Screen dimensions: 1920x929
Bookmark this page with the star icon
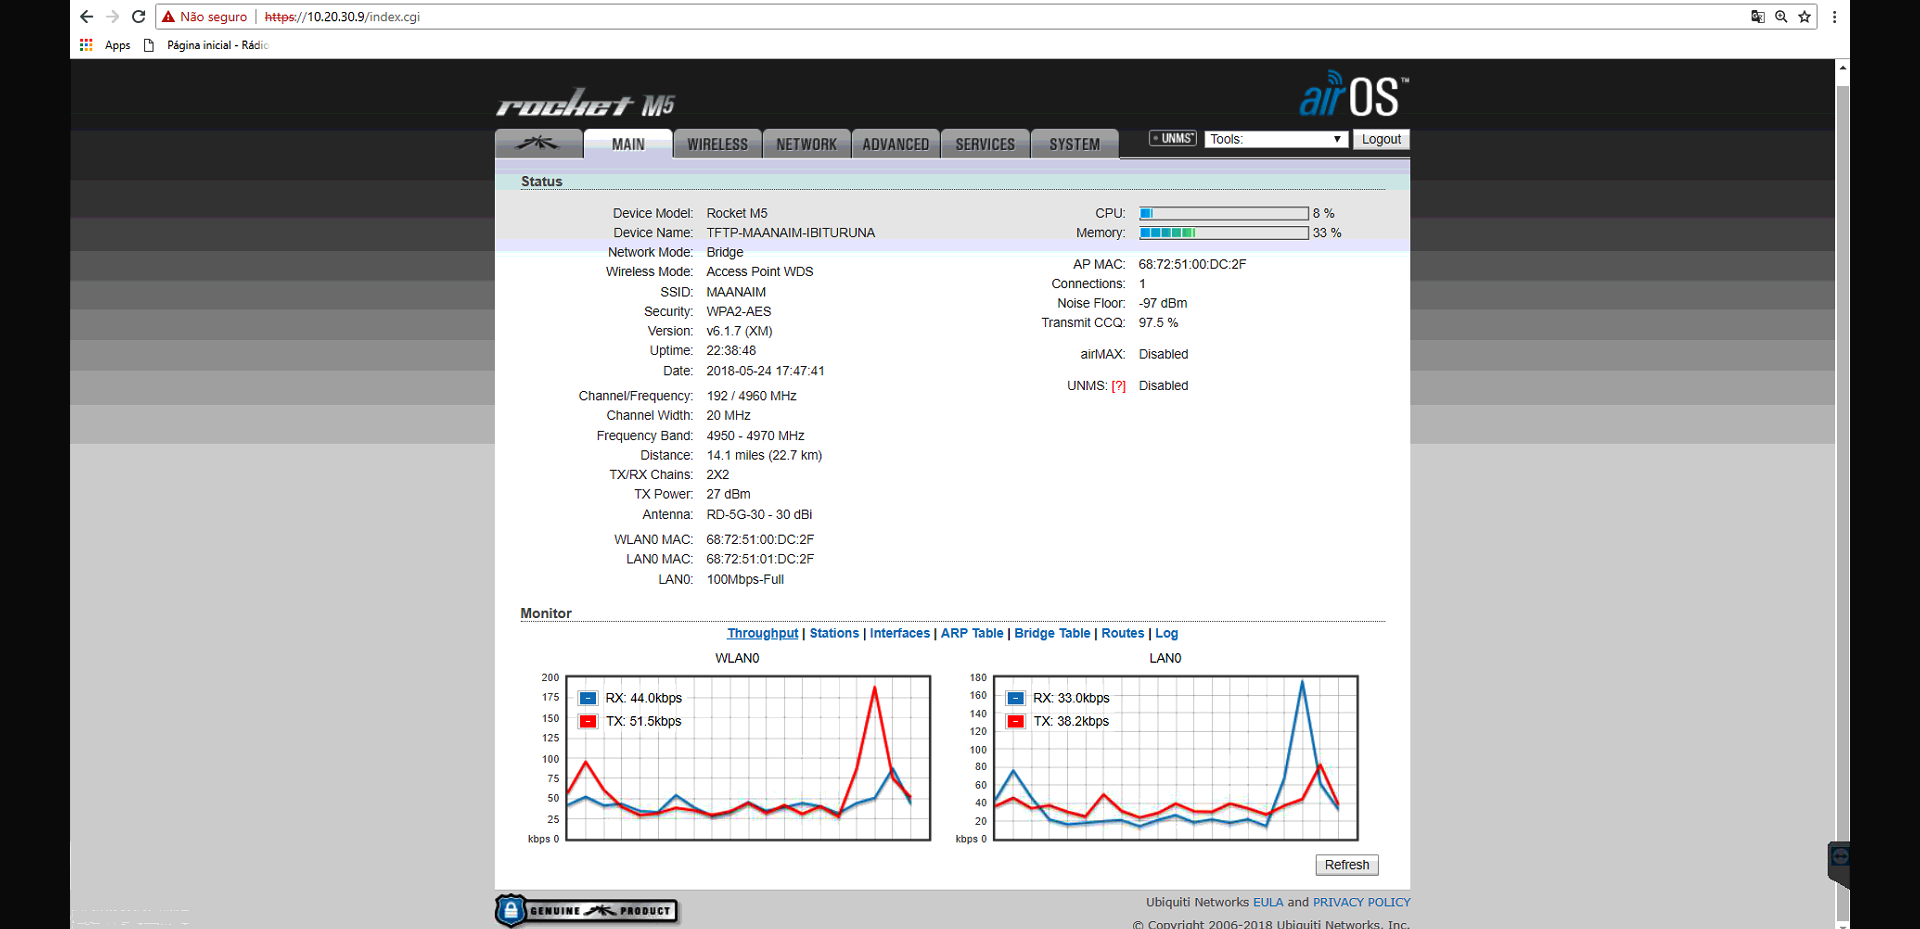[1805, 17]
